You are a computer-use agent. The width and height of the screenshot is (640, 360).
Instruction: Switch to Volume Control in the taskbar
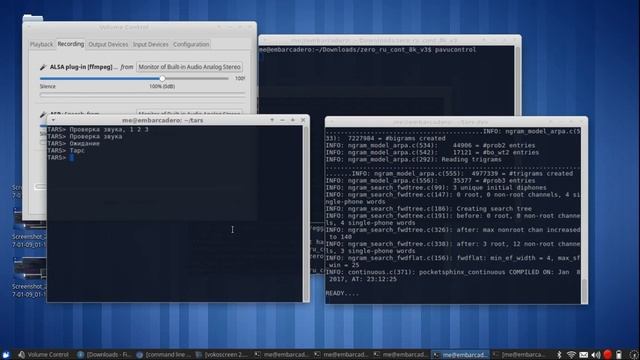44,355
